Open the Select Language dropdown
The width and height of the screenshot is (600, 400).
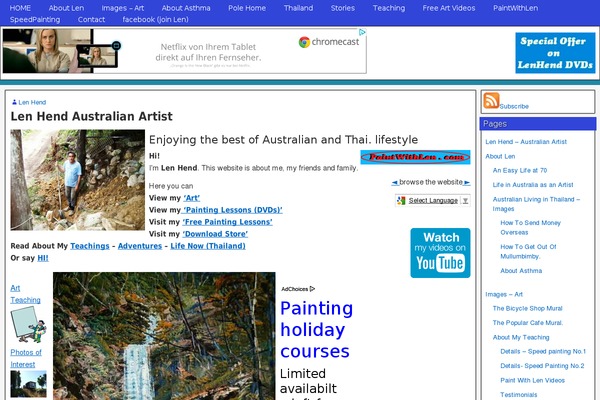pos(432,200)
